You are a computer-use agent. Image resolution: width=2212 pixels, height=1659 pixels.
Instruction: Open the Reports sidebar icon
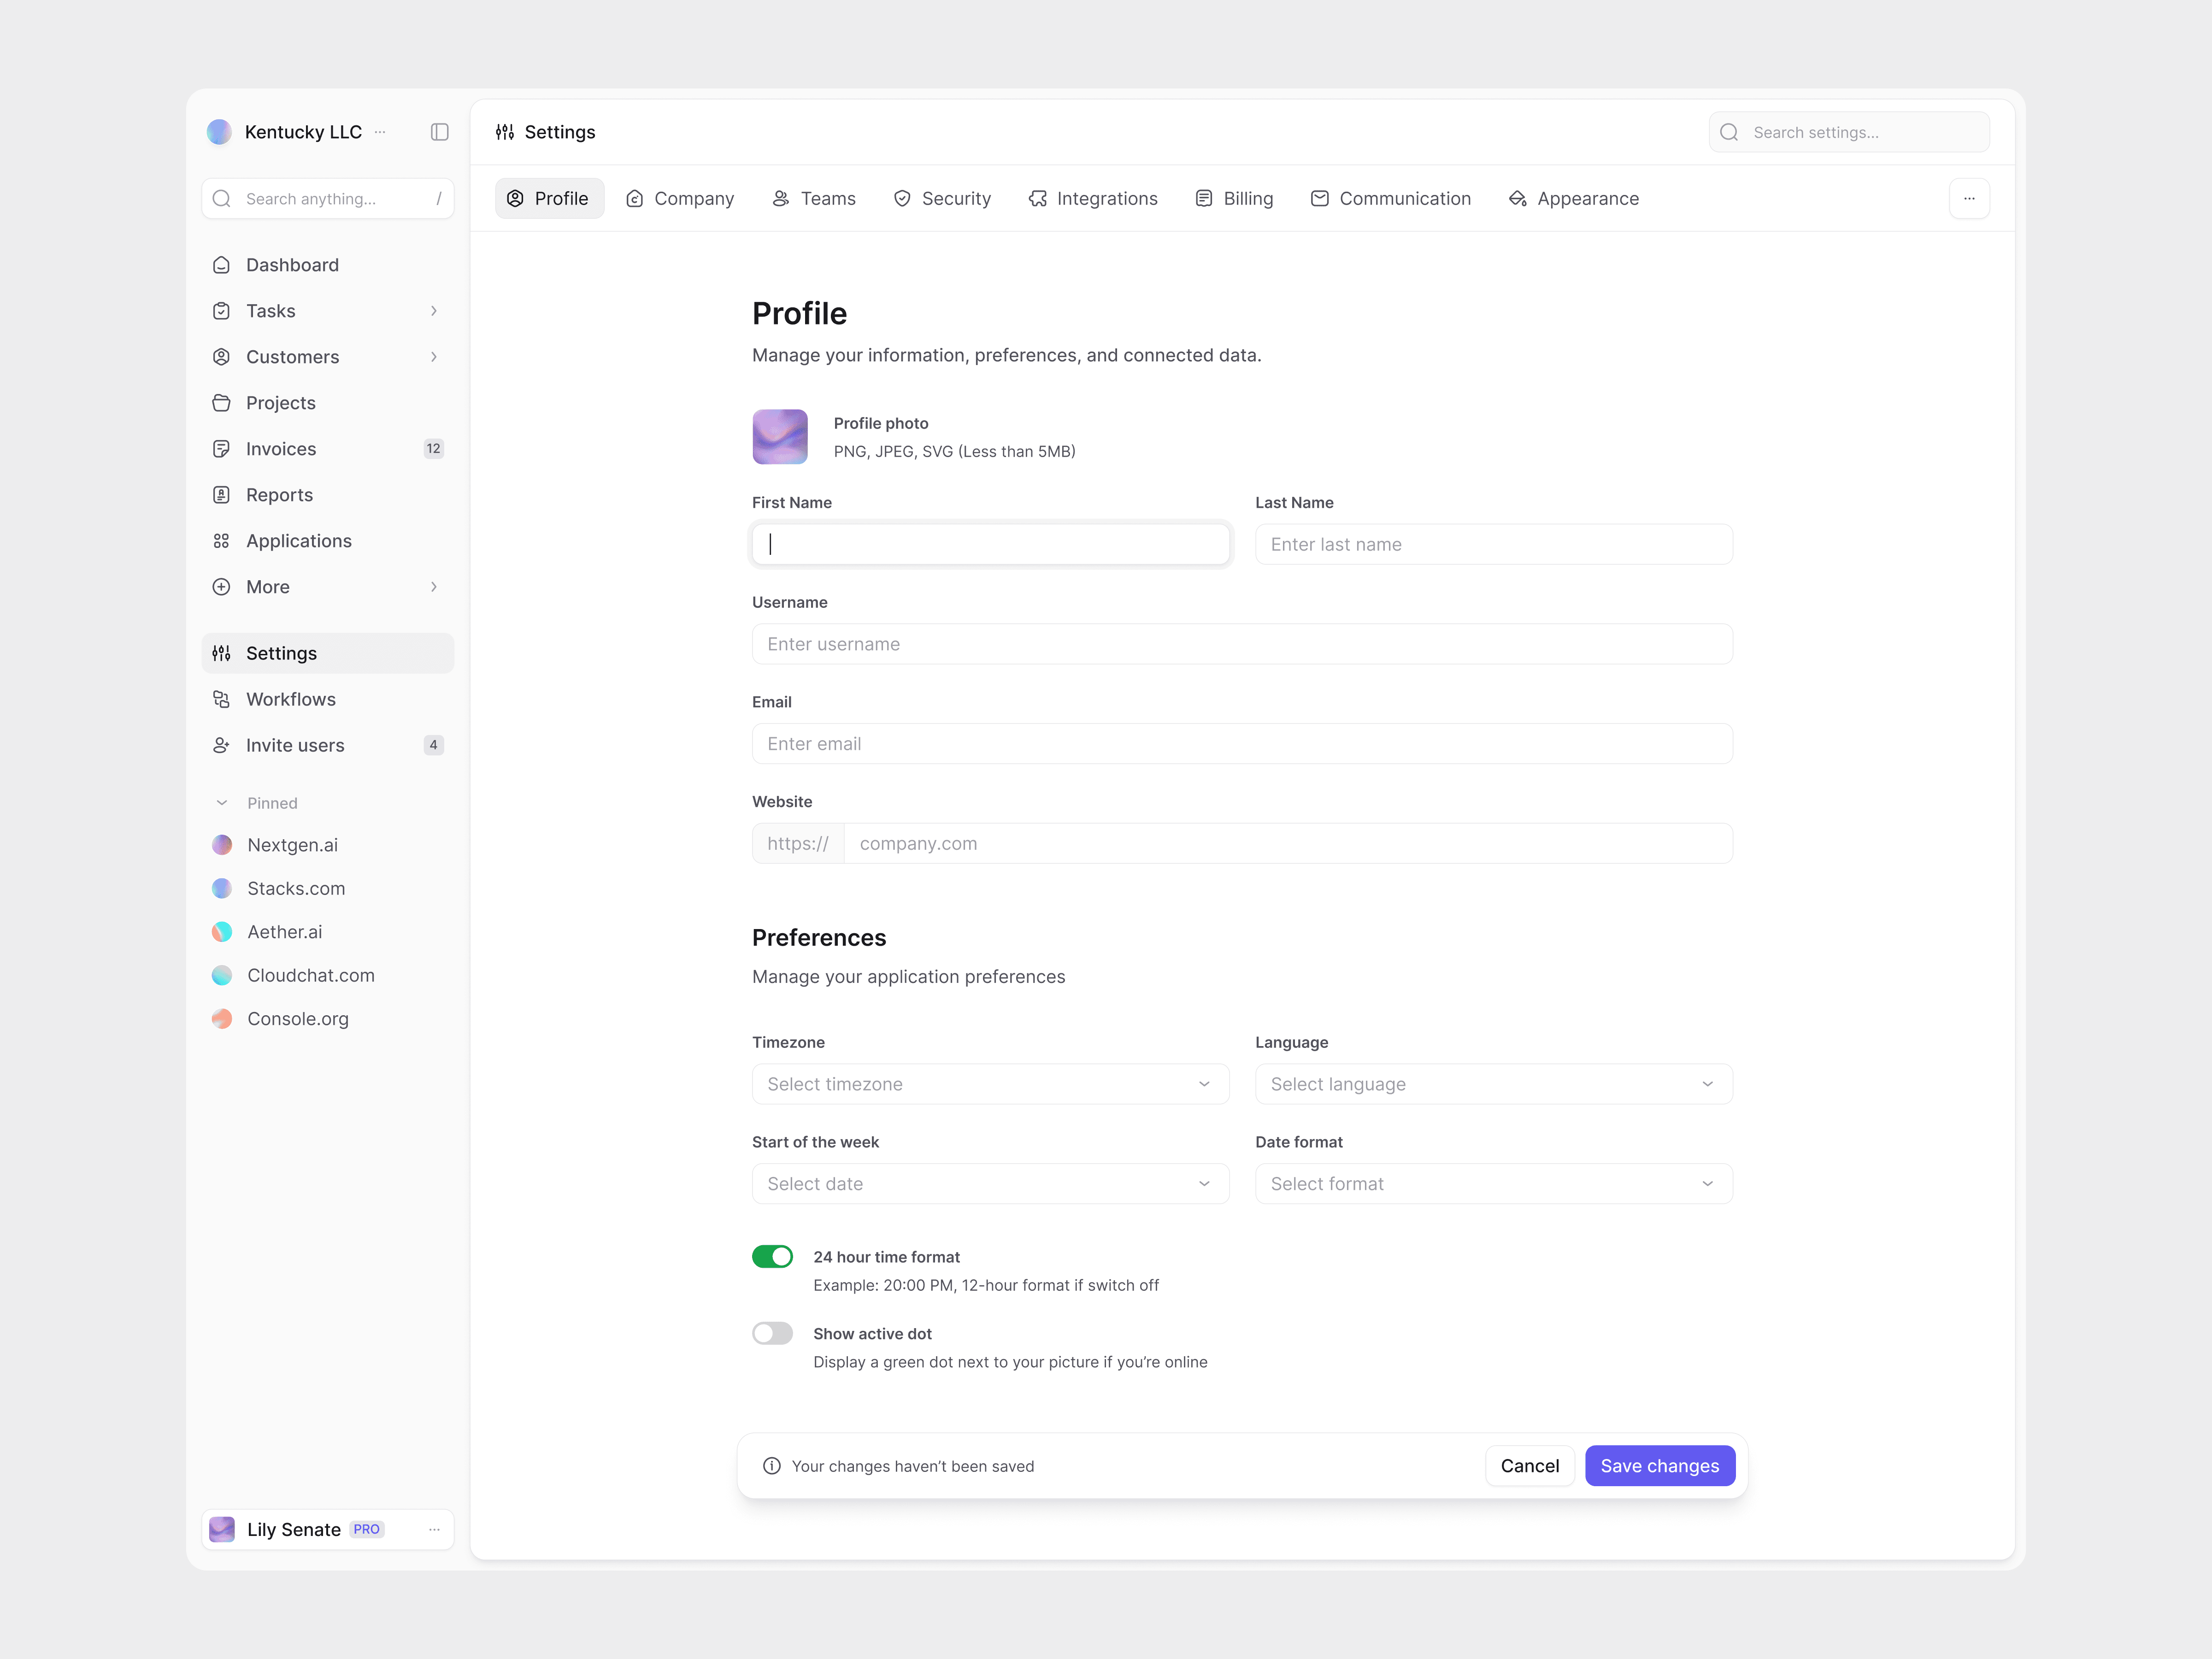click(221, 495)
